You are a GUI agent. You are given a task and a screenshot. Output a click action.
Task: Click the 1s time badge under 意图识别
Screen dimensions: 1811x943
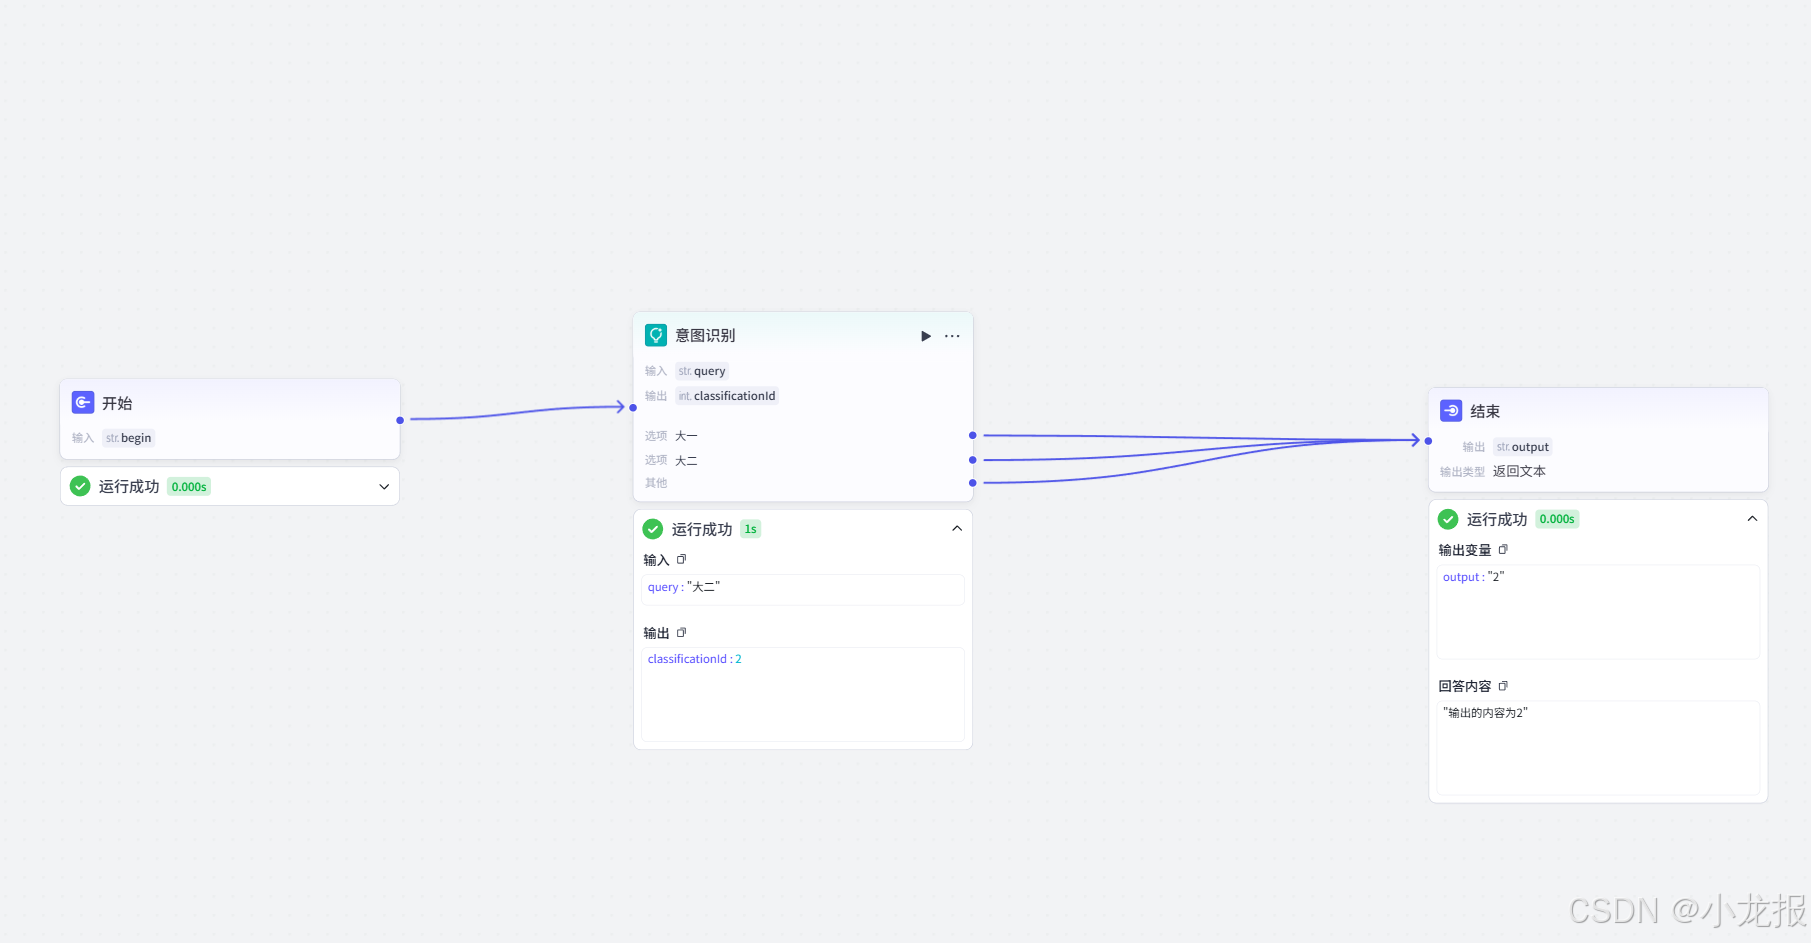[x=750, y=529]
